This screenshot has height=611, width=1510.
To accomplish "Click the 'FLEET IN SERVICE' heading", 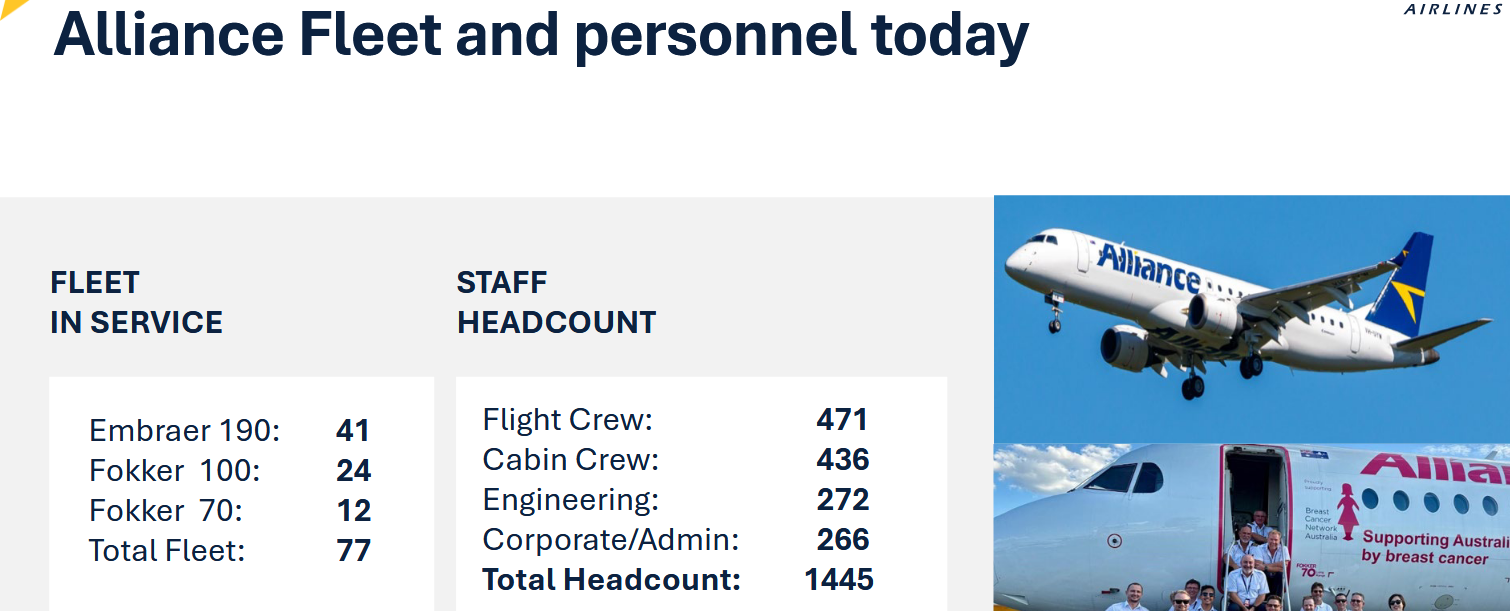I will pos(136,302).
